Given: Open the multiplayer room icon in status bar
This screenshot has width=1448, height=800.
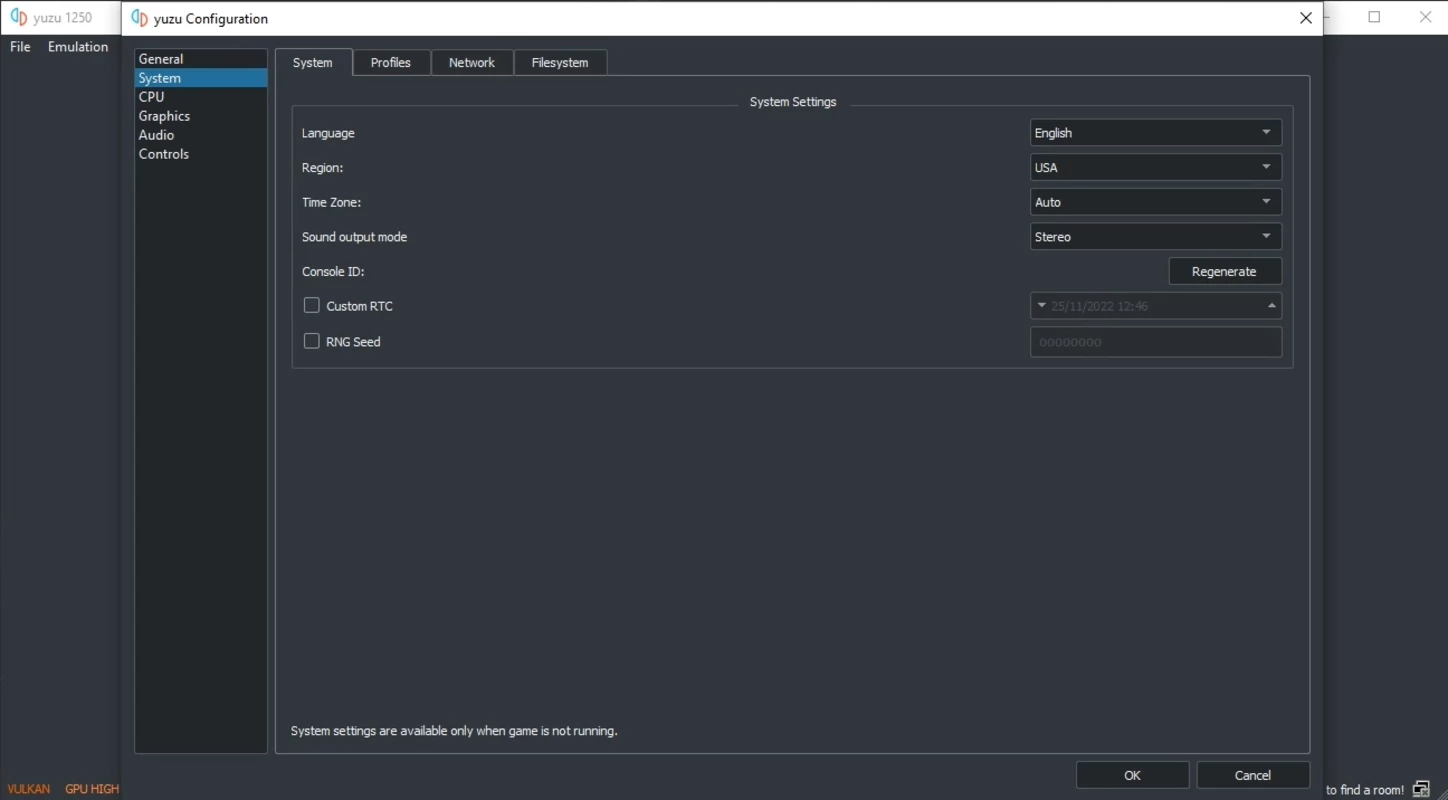Looking at the screenshot, I should [1421, 789].
